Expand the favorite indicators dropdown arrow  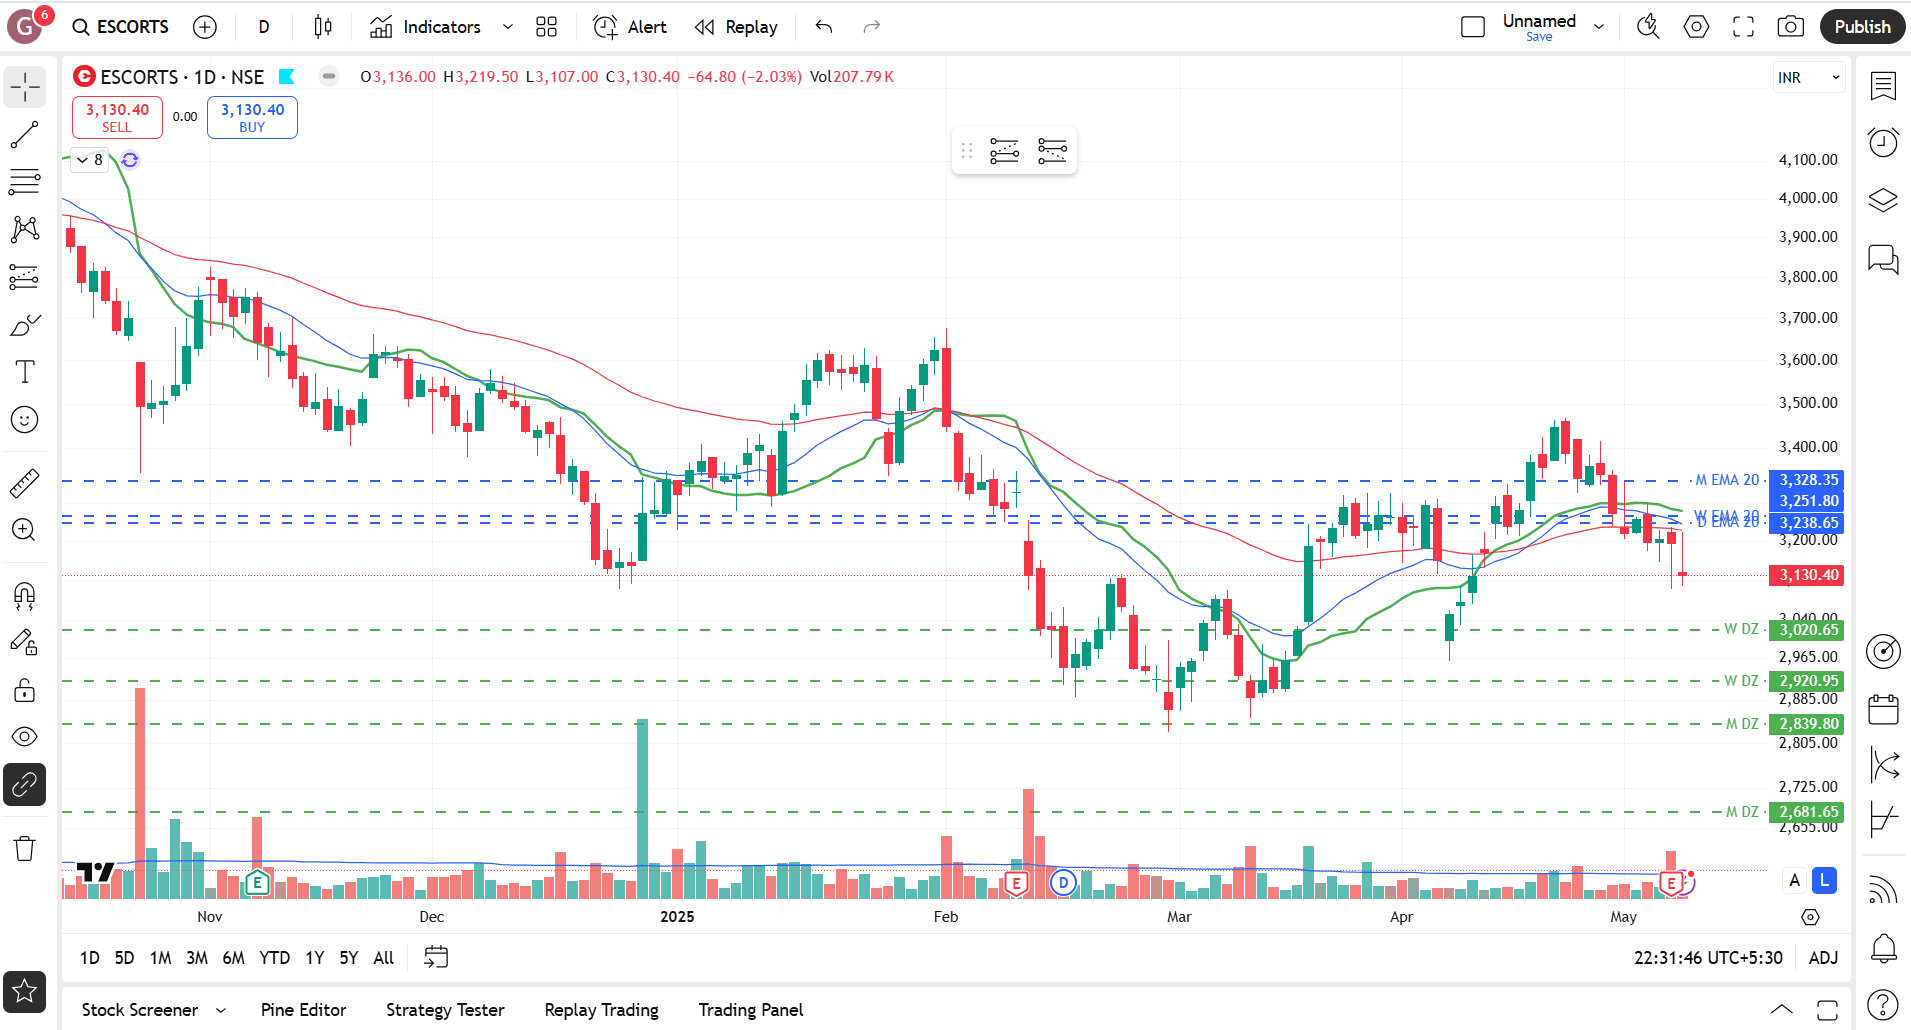click(508, 27)
